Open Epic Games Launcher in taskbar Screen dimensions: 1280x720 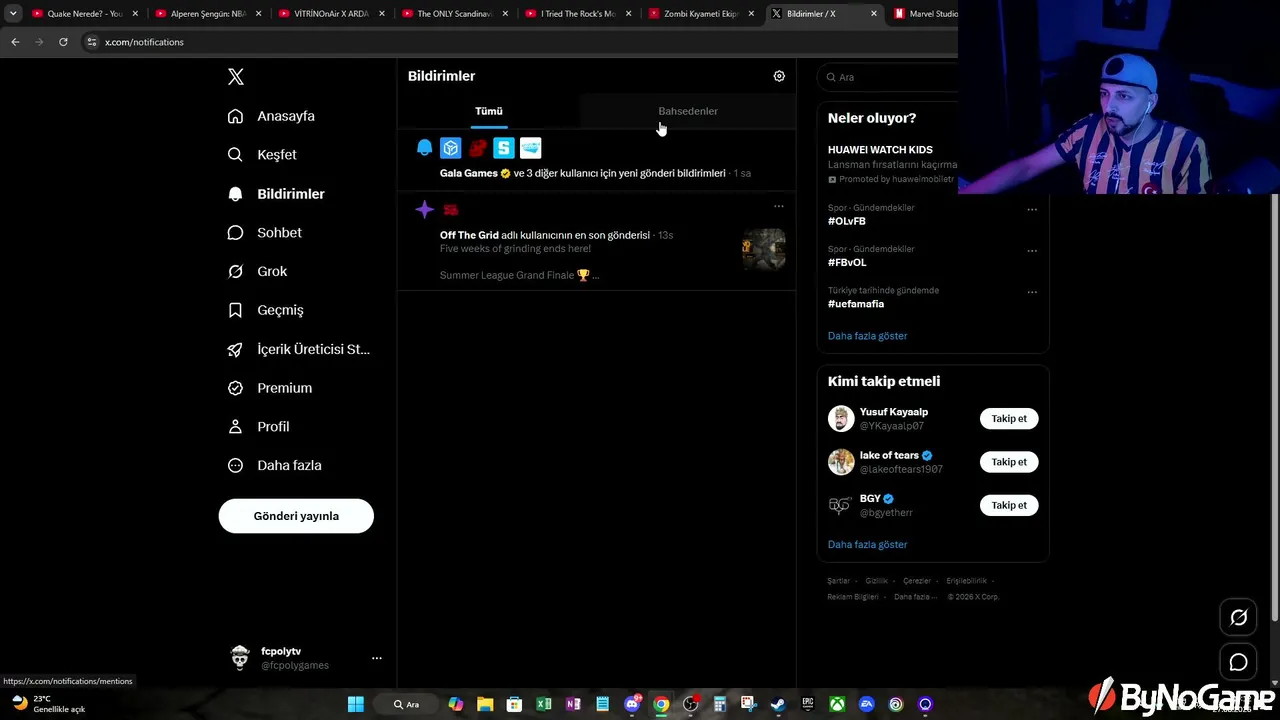click(807, 704)
